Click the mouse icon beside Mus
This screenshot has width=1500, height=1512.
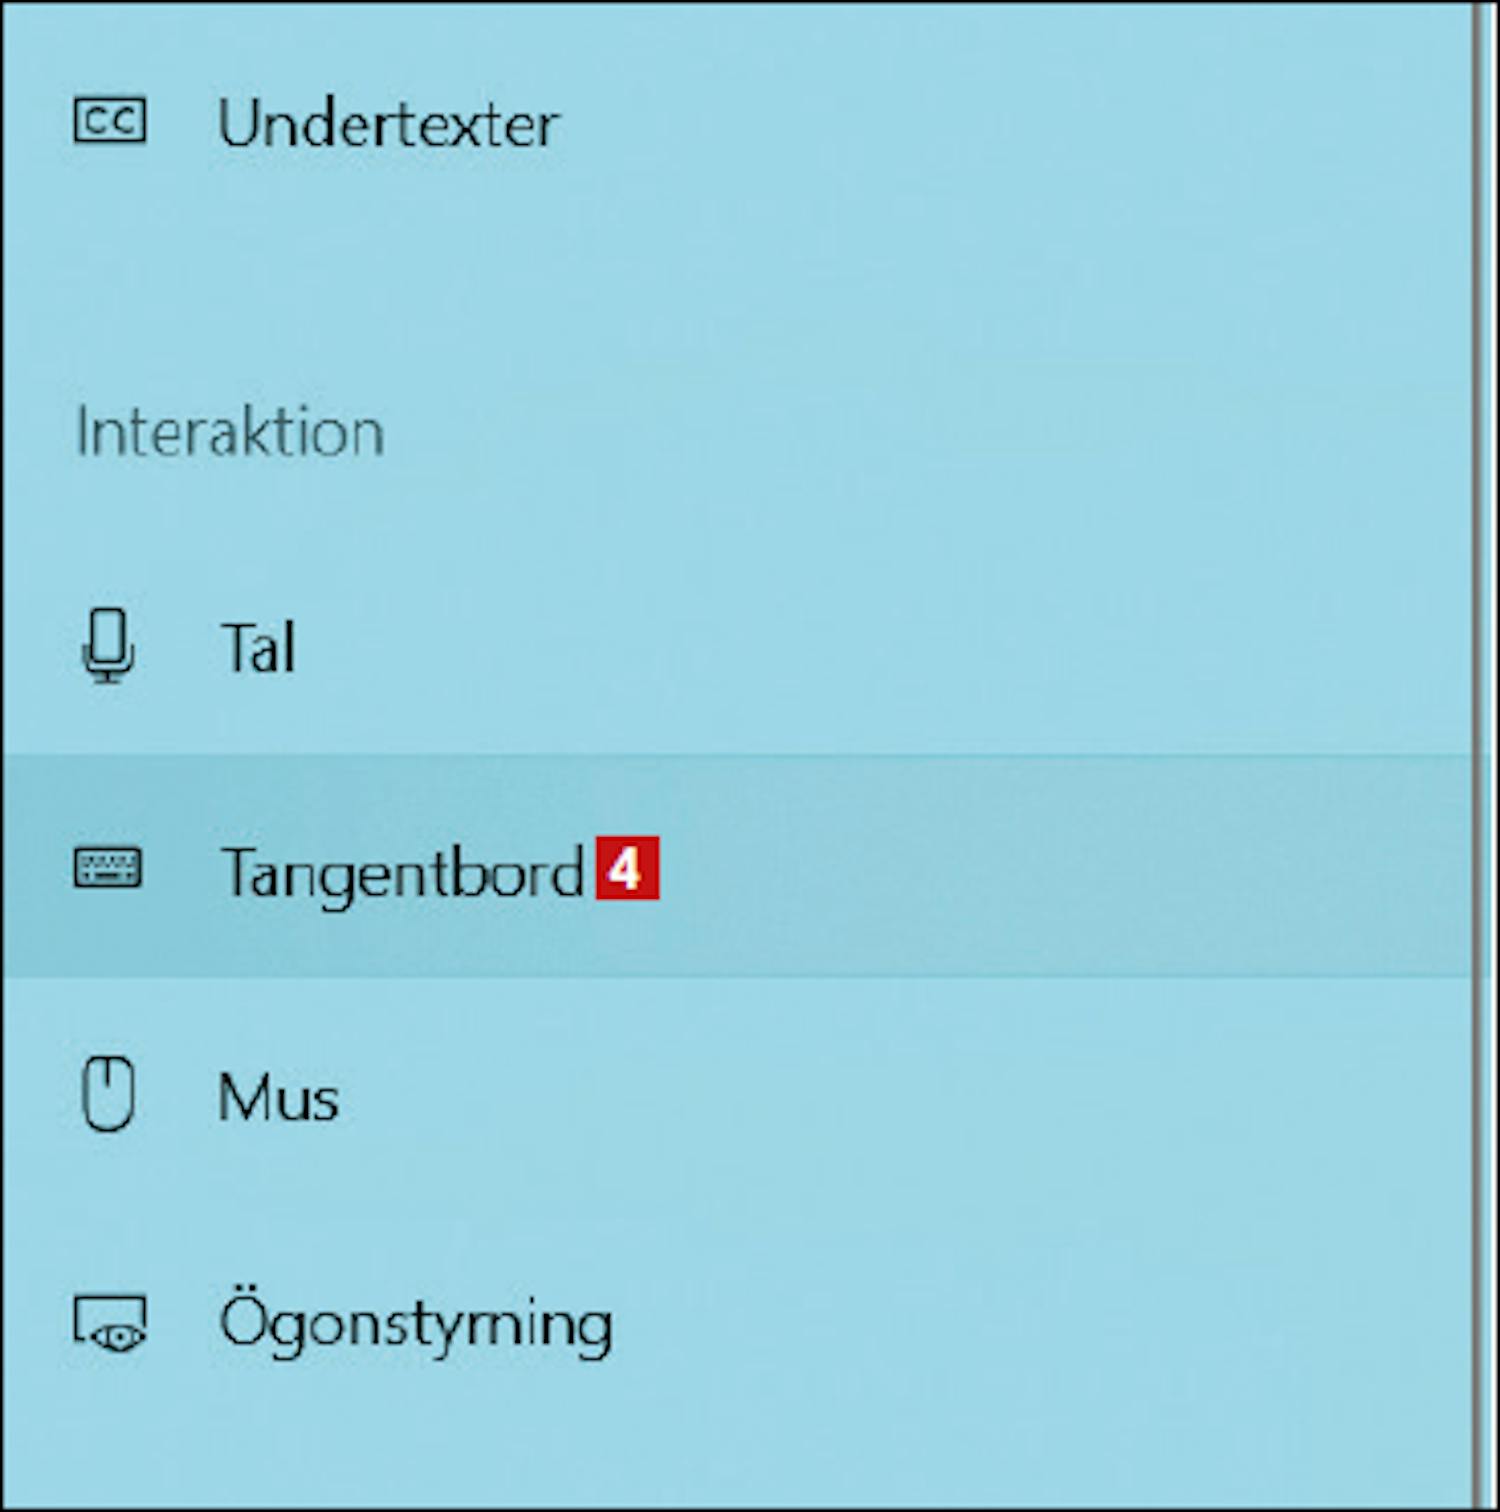click(x=107, y=1094)
